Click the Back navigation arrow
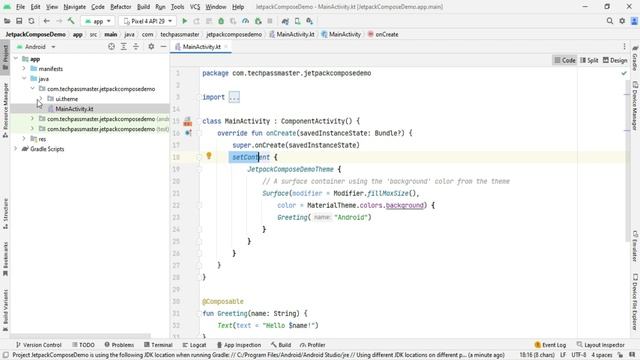The height and width of the screenshot is (360, 640). pyautogui.click(x=47, y=21)
